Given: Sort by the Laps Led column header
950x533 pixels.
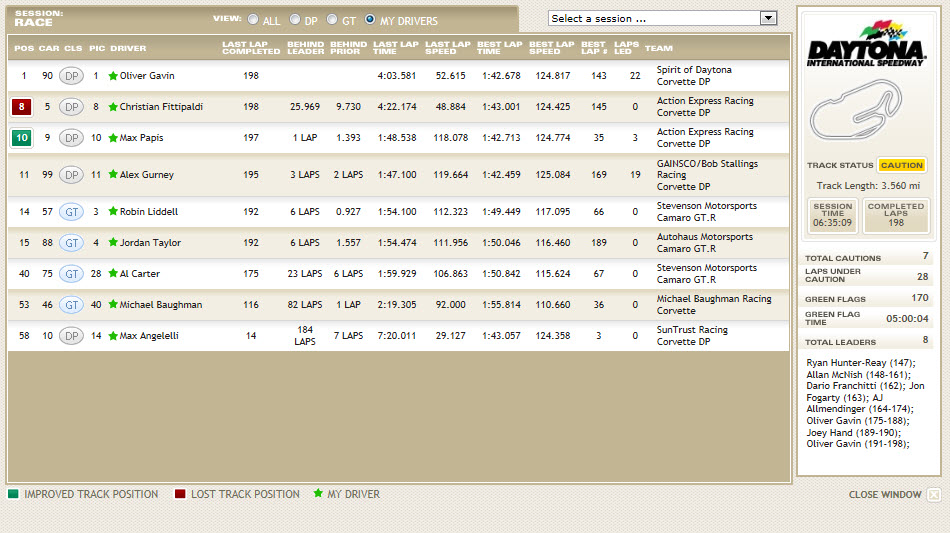Looking at the screenshot, I should (626, 48).
